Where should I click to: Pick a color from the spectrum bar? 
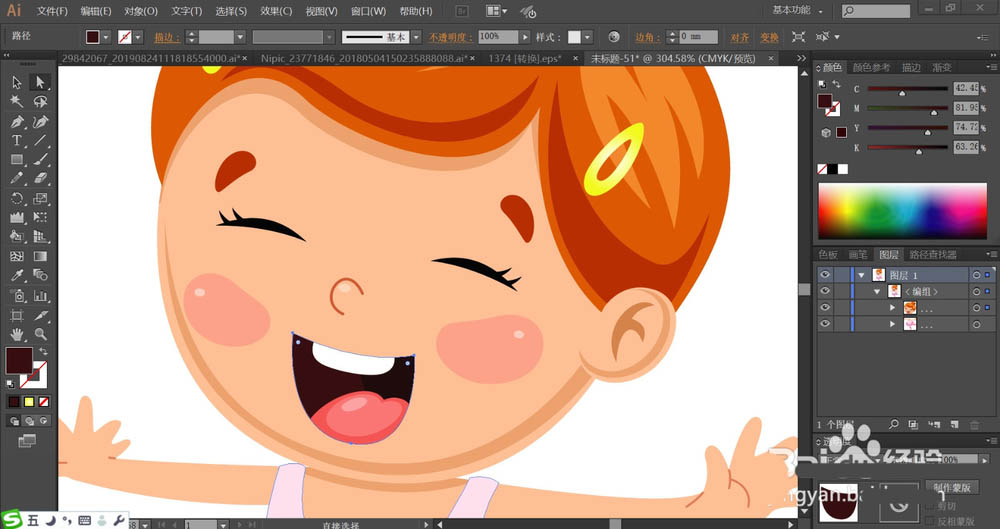pyautogui.click(x=902, y=211)
